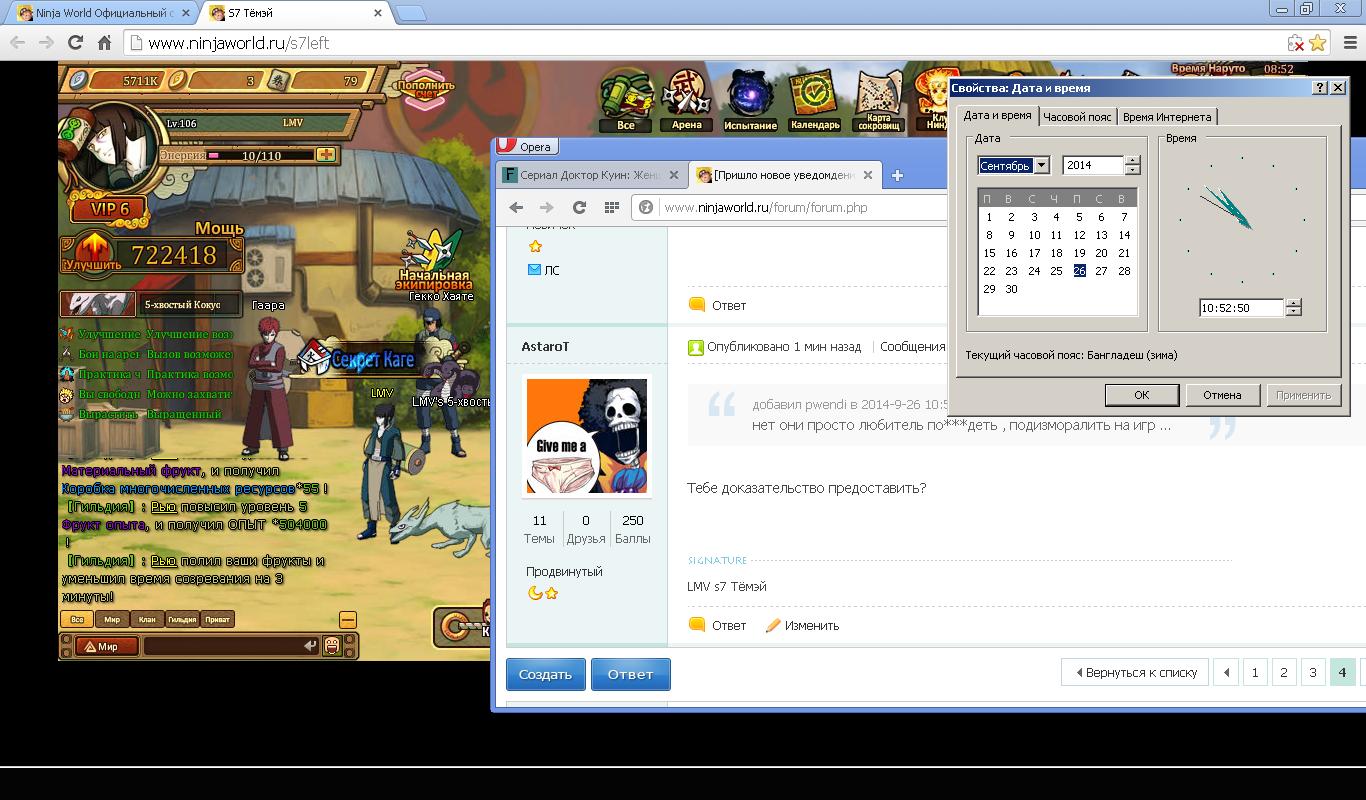Viewport: 1366px width, 800px height.
Task: Switch to the Время Интернета tab
Action: 1167,117
